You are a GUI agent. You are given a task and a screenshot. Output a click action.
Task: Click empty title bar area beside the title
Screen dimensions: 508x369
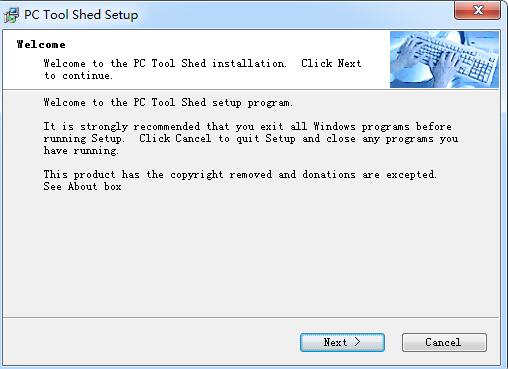click(293, 15)
